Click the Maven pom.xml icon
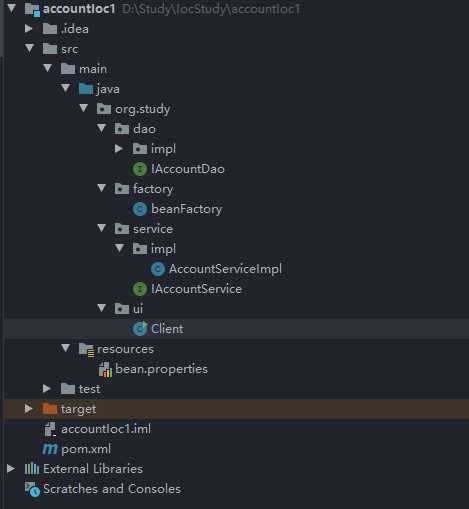 [x=50, y=449]
